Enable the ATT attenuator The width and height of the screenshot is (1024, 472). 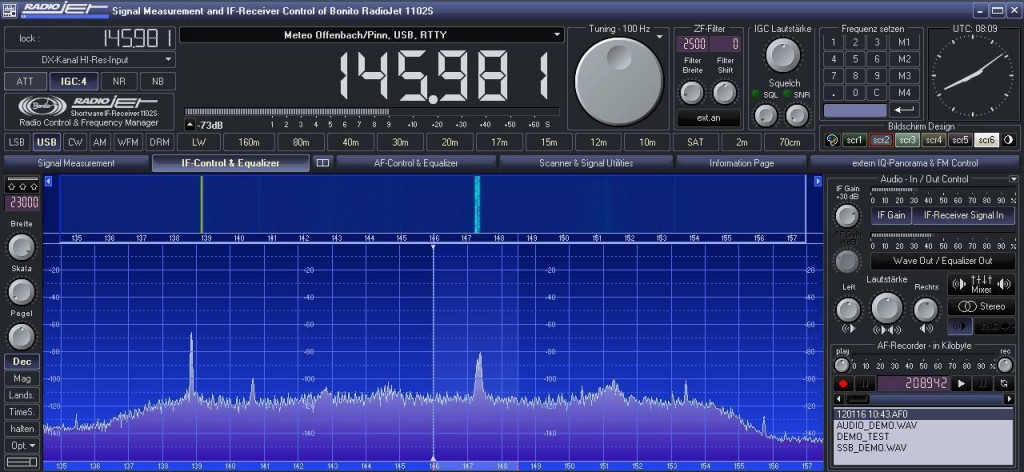tap(25, 81)
